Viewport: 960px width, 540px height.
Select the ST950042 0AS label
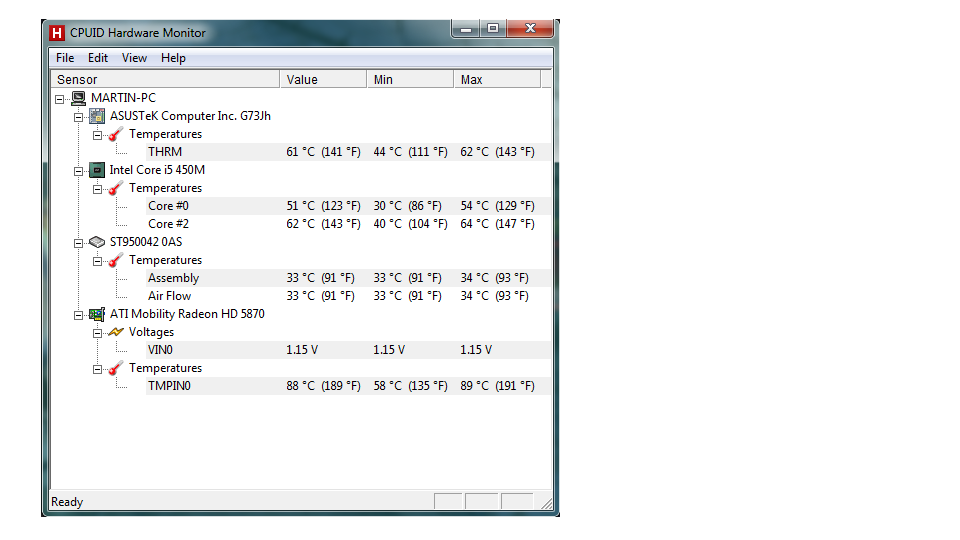click(x=146, y=242)
